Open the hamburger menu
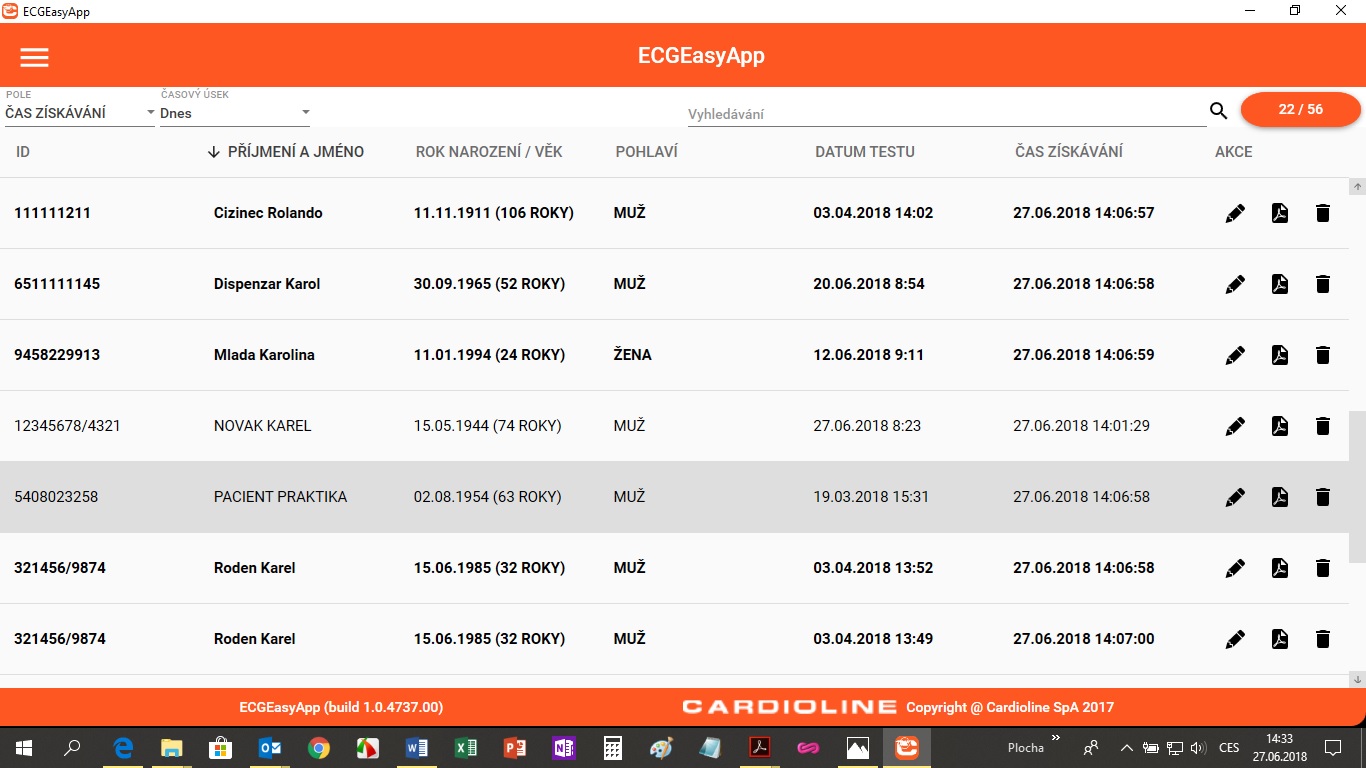Screen dimensions: 1366x768 (x=35, y=57)
